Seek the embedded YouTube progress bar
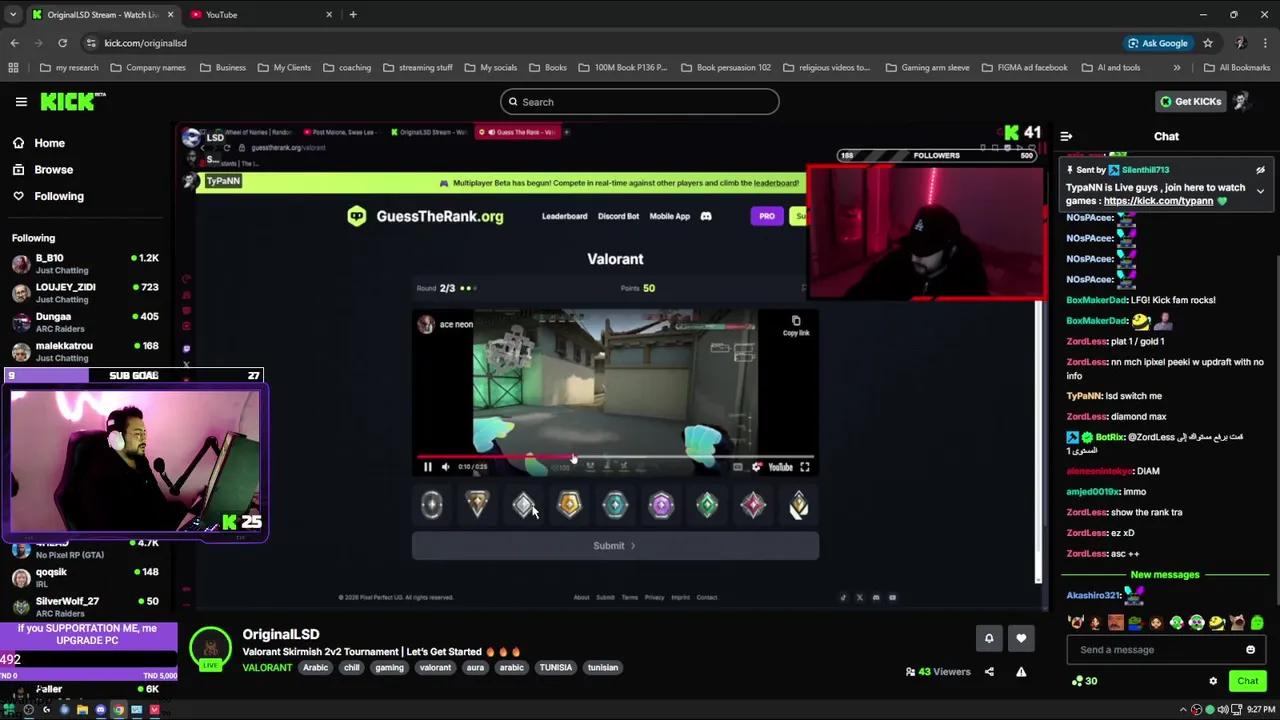Screen dimensions: 1280x720 coord(615,458)
